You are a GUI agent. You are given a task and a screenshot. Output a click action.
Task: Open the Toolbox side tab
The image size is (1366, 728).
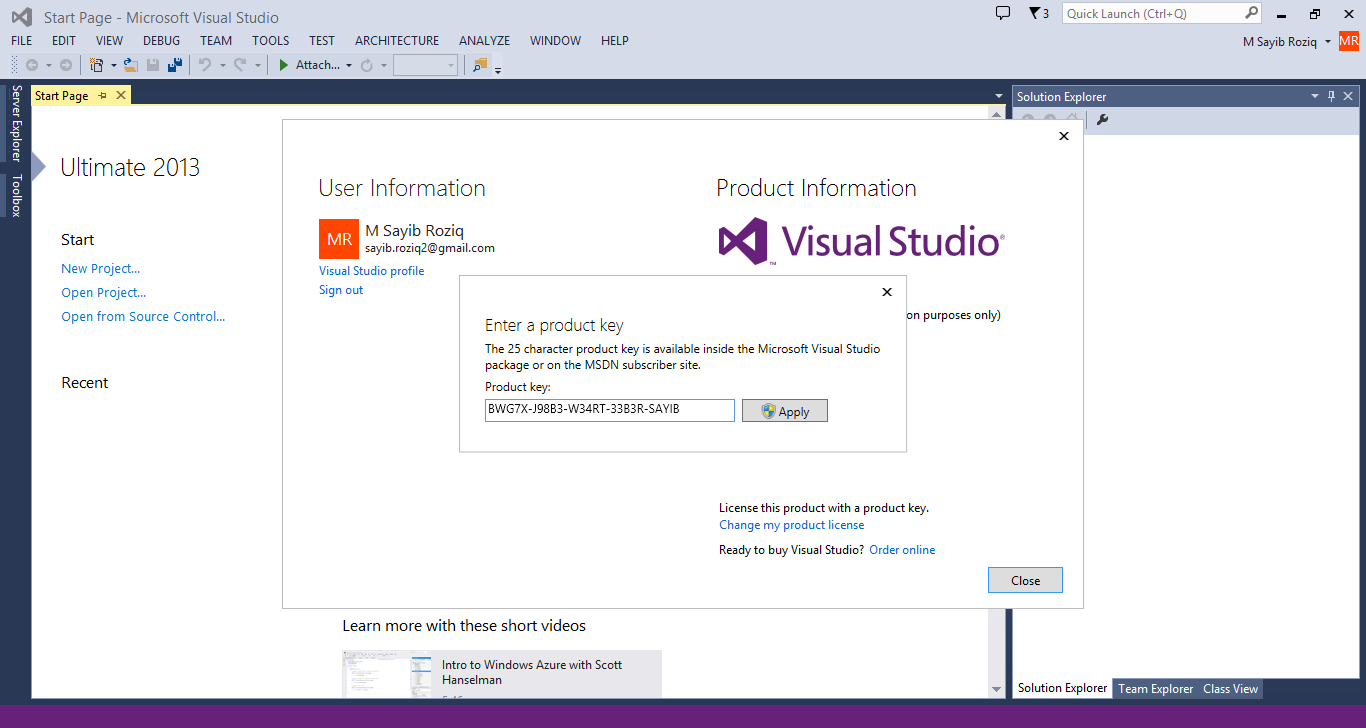tap(16, 196)
